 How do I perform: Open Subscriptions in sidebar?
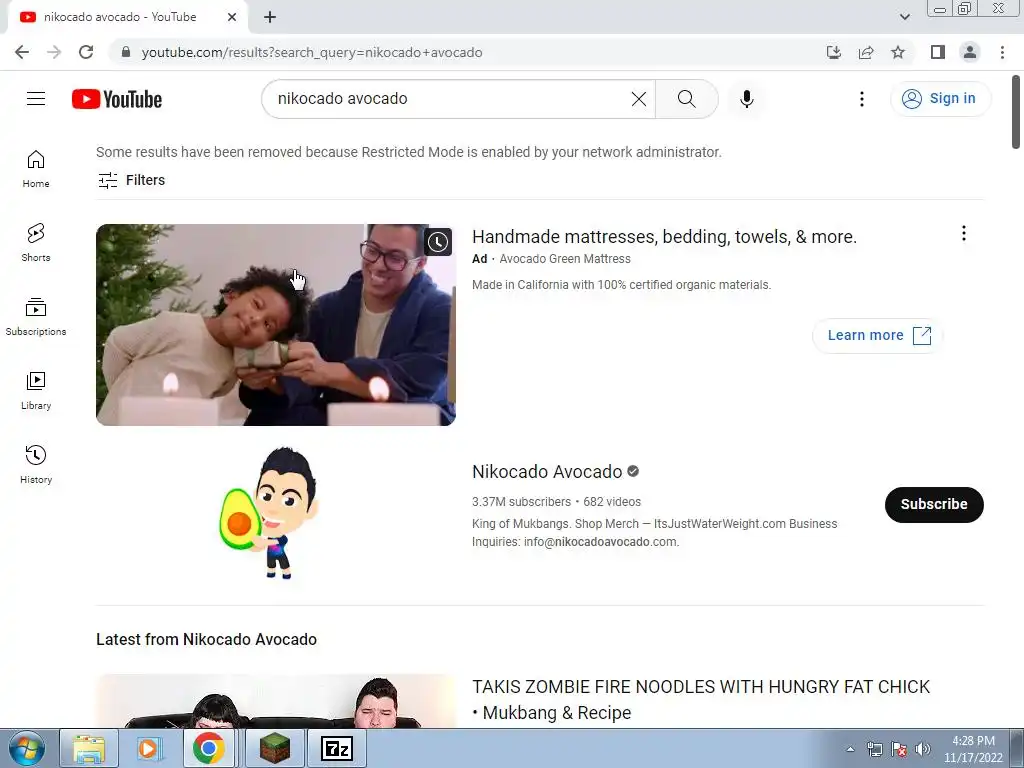pyautogui.click(x=36, y=317)
